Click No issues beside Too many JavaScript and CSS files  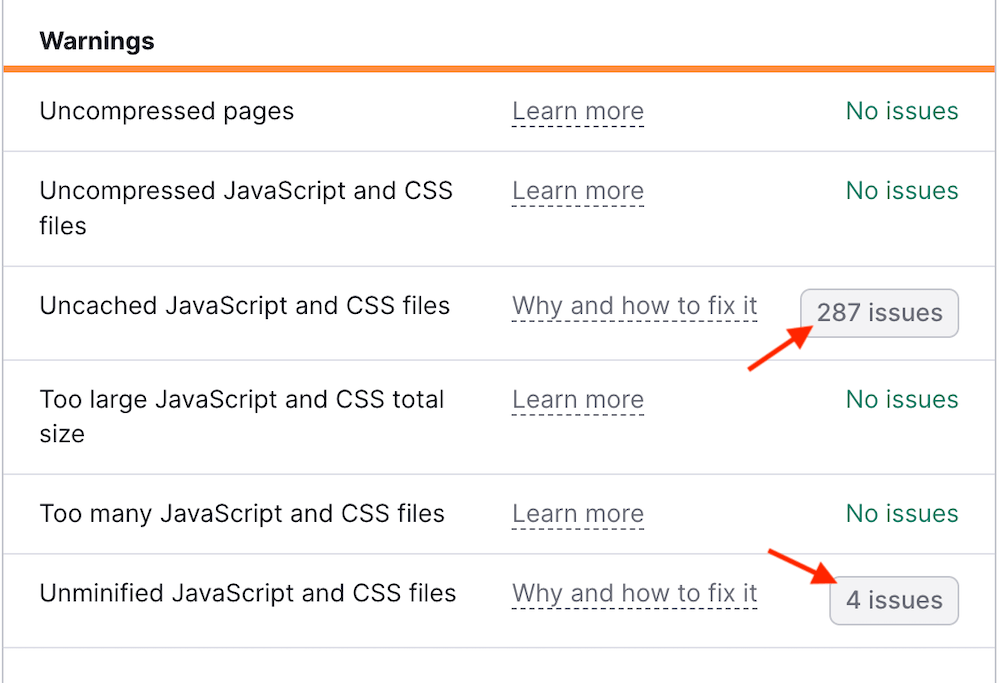click(902, 514)
